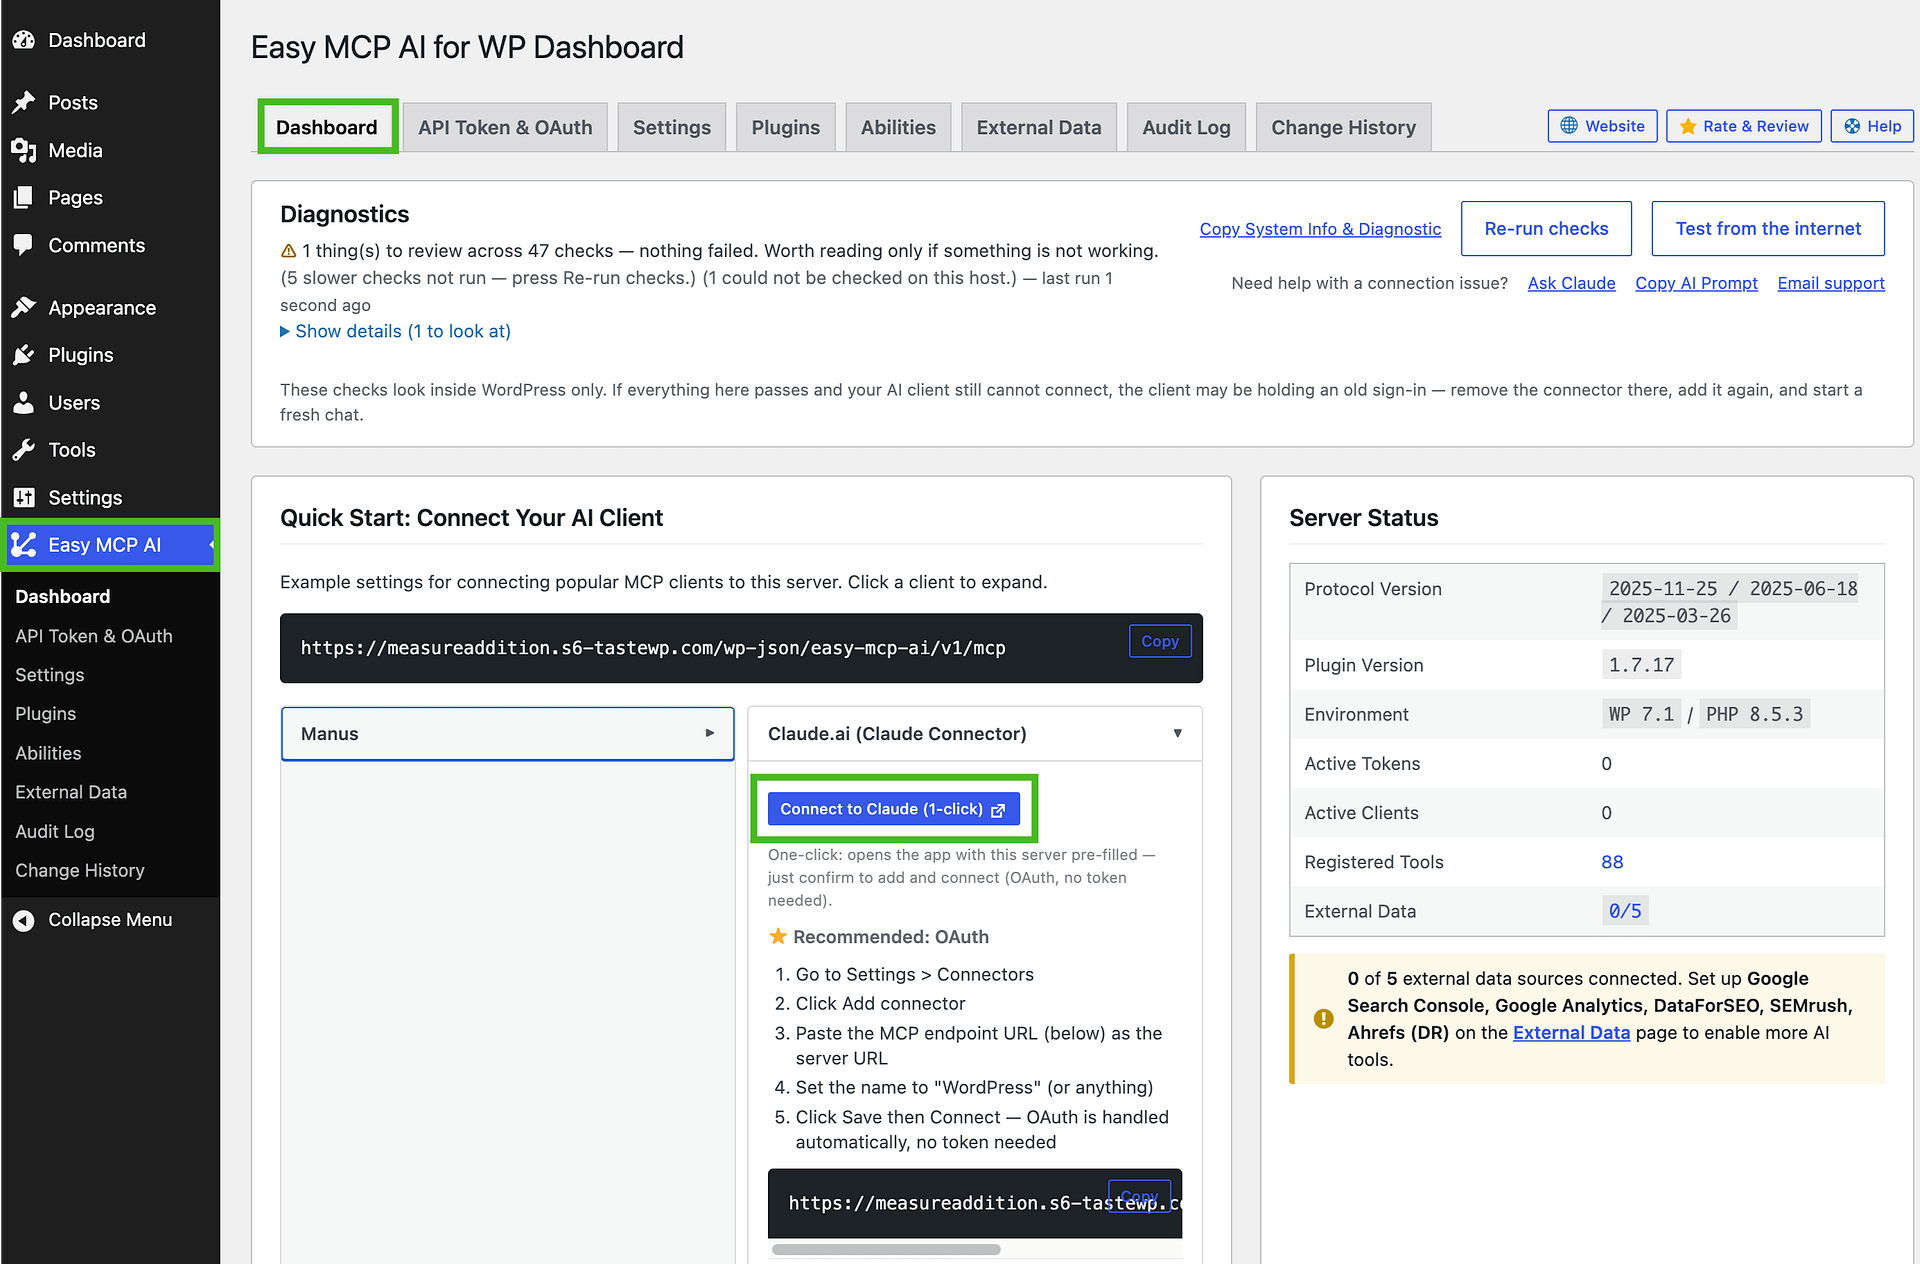
Task: Open API Token & OAuth submenu item
Action: tap(94, 636)
